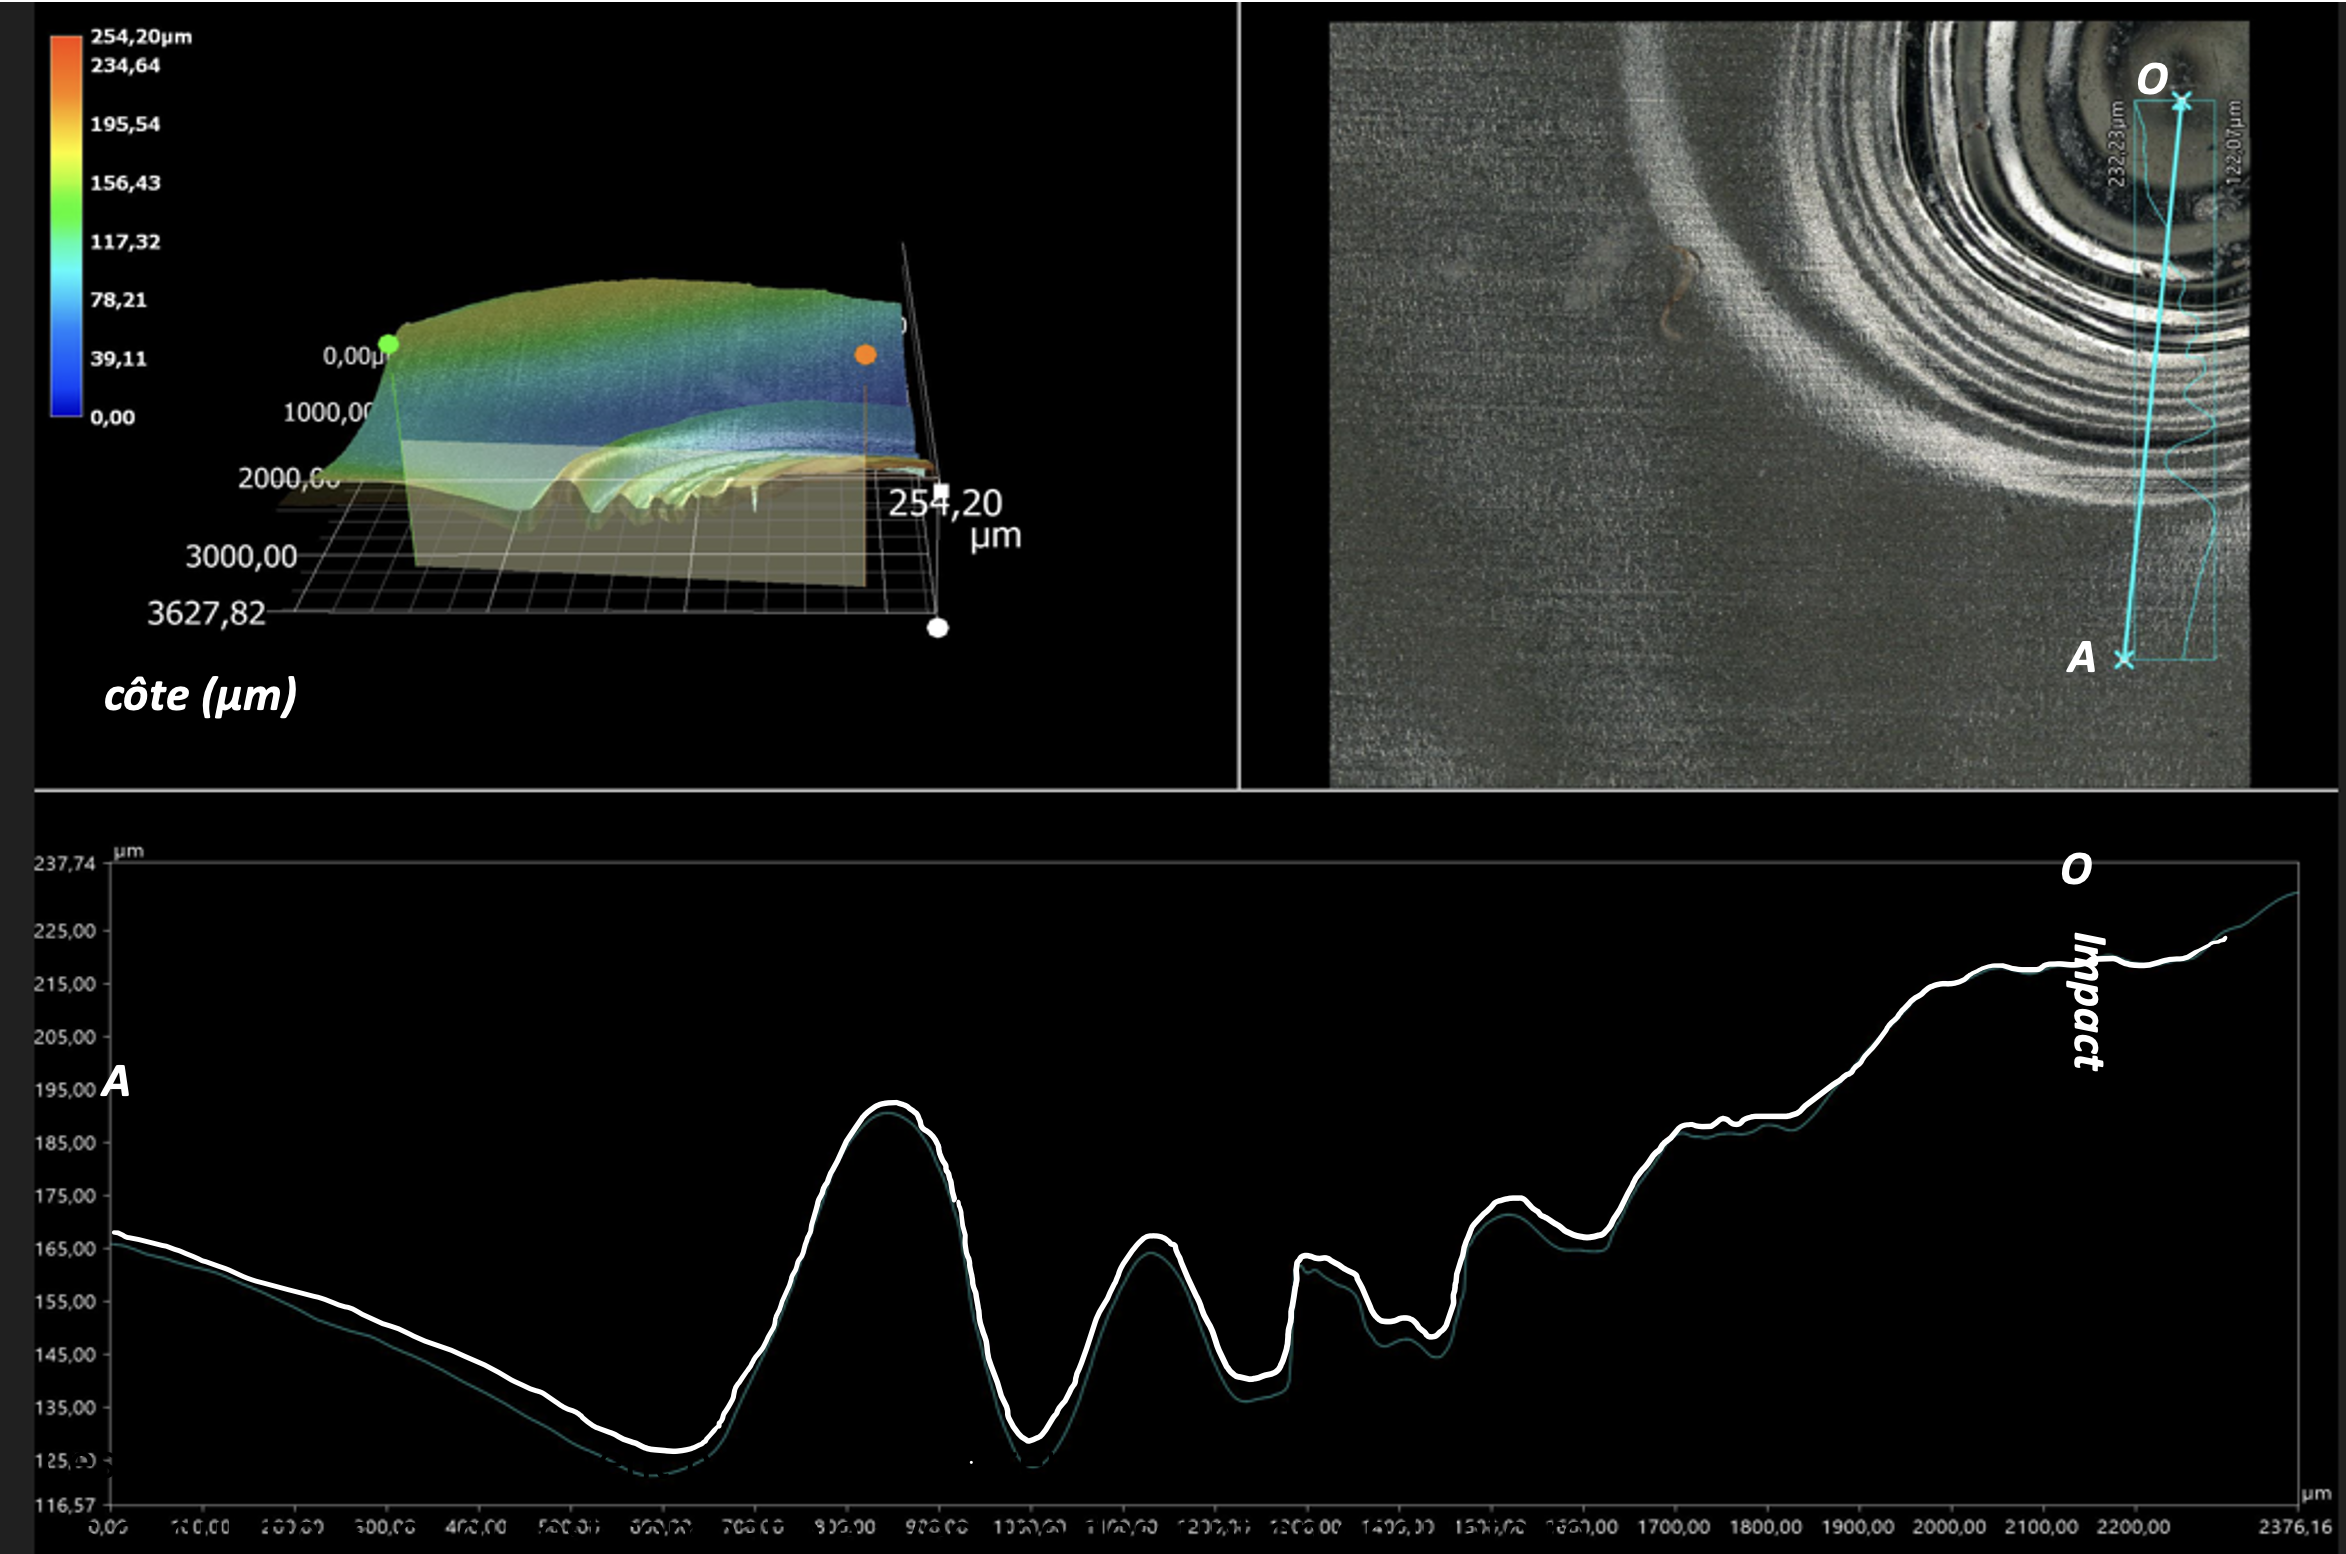Click the orange marker dot on 3D surface
2346x1554 pixels.
[866, 355]
